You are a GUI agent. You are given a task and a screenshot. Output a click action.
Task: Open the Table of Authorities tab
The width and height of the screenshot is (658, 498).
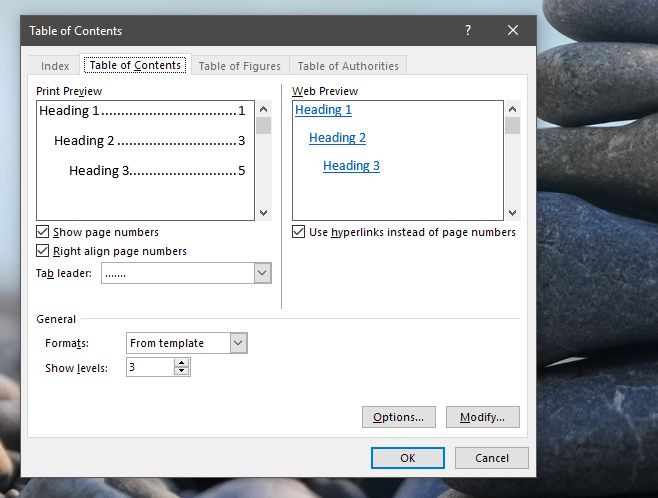[x=348, y=66]
